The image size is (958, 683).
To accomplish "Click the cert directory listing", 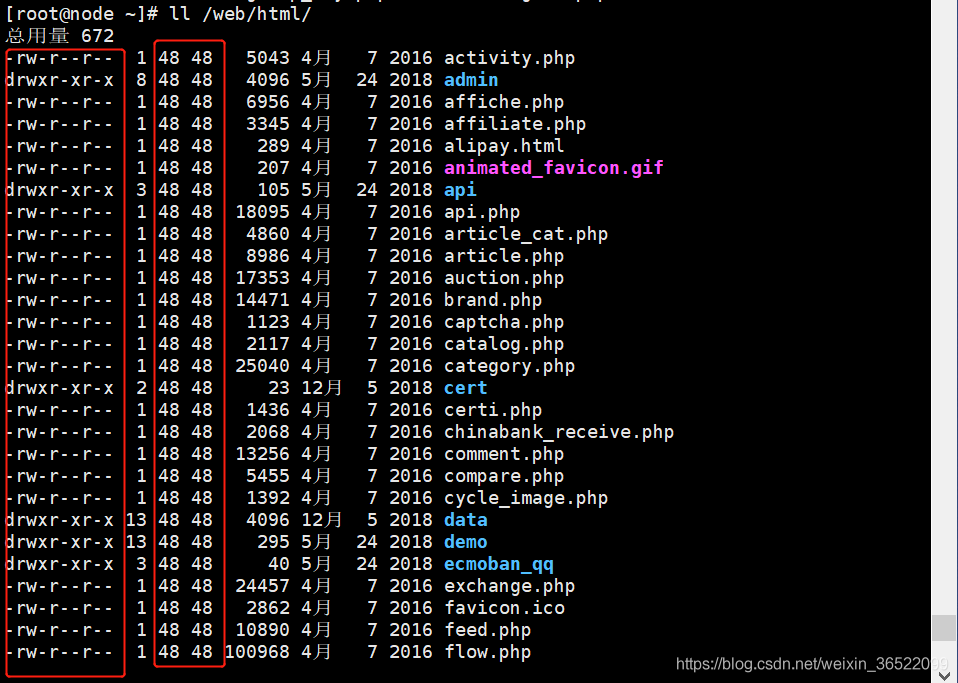I will 466,388.
